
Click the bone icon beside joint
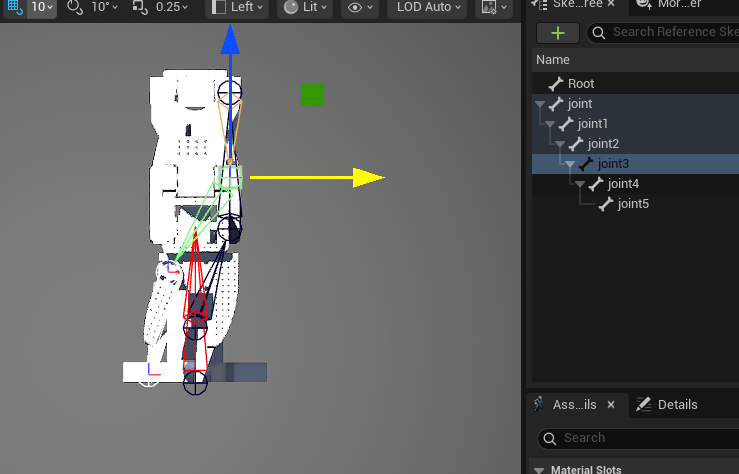point(556,104)
